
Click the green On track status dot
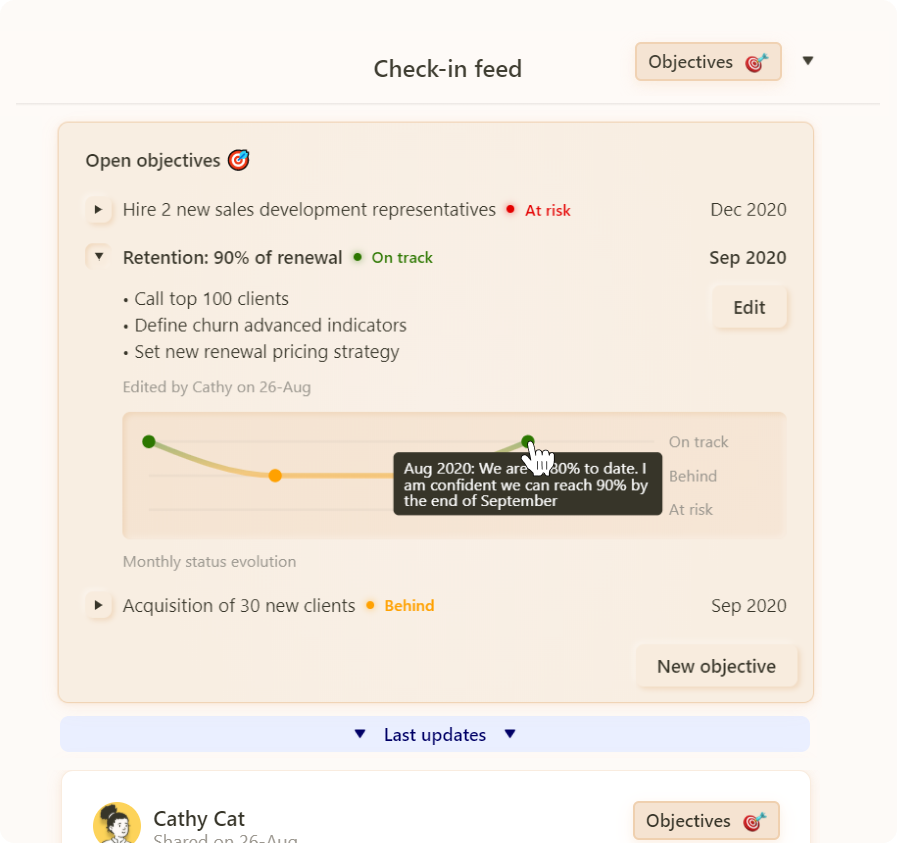pyautogui.click(x=357, y=258)
